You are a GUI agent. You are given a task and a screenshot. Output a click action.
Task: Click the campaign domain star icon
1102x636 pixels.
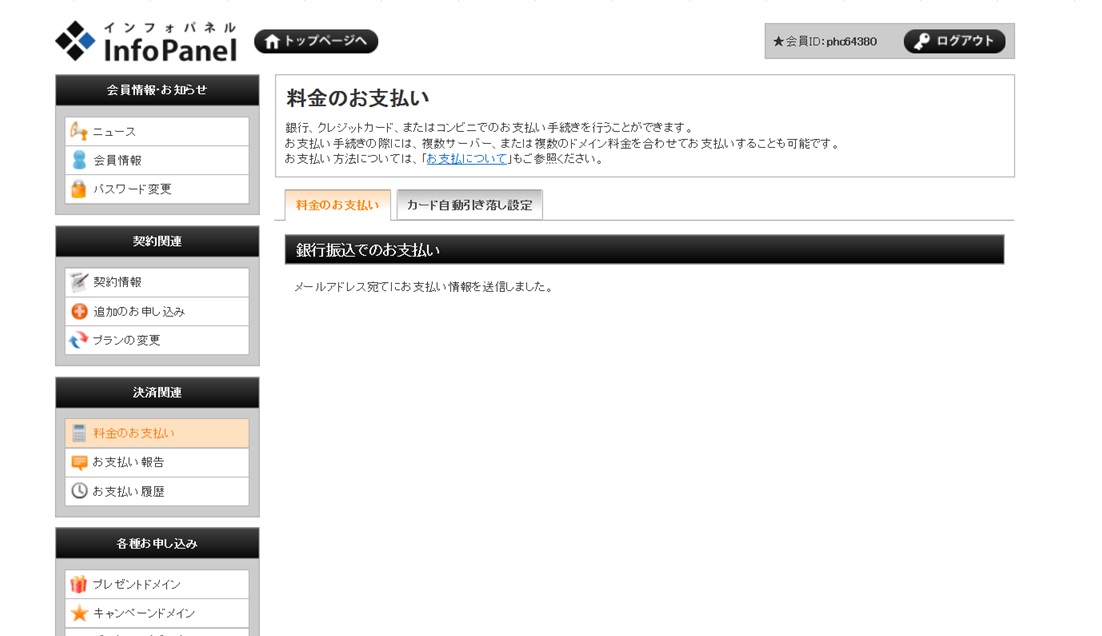(x=79, y=613)
